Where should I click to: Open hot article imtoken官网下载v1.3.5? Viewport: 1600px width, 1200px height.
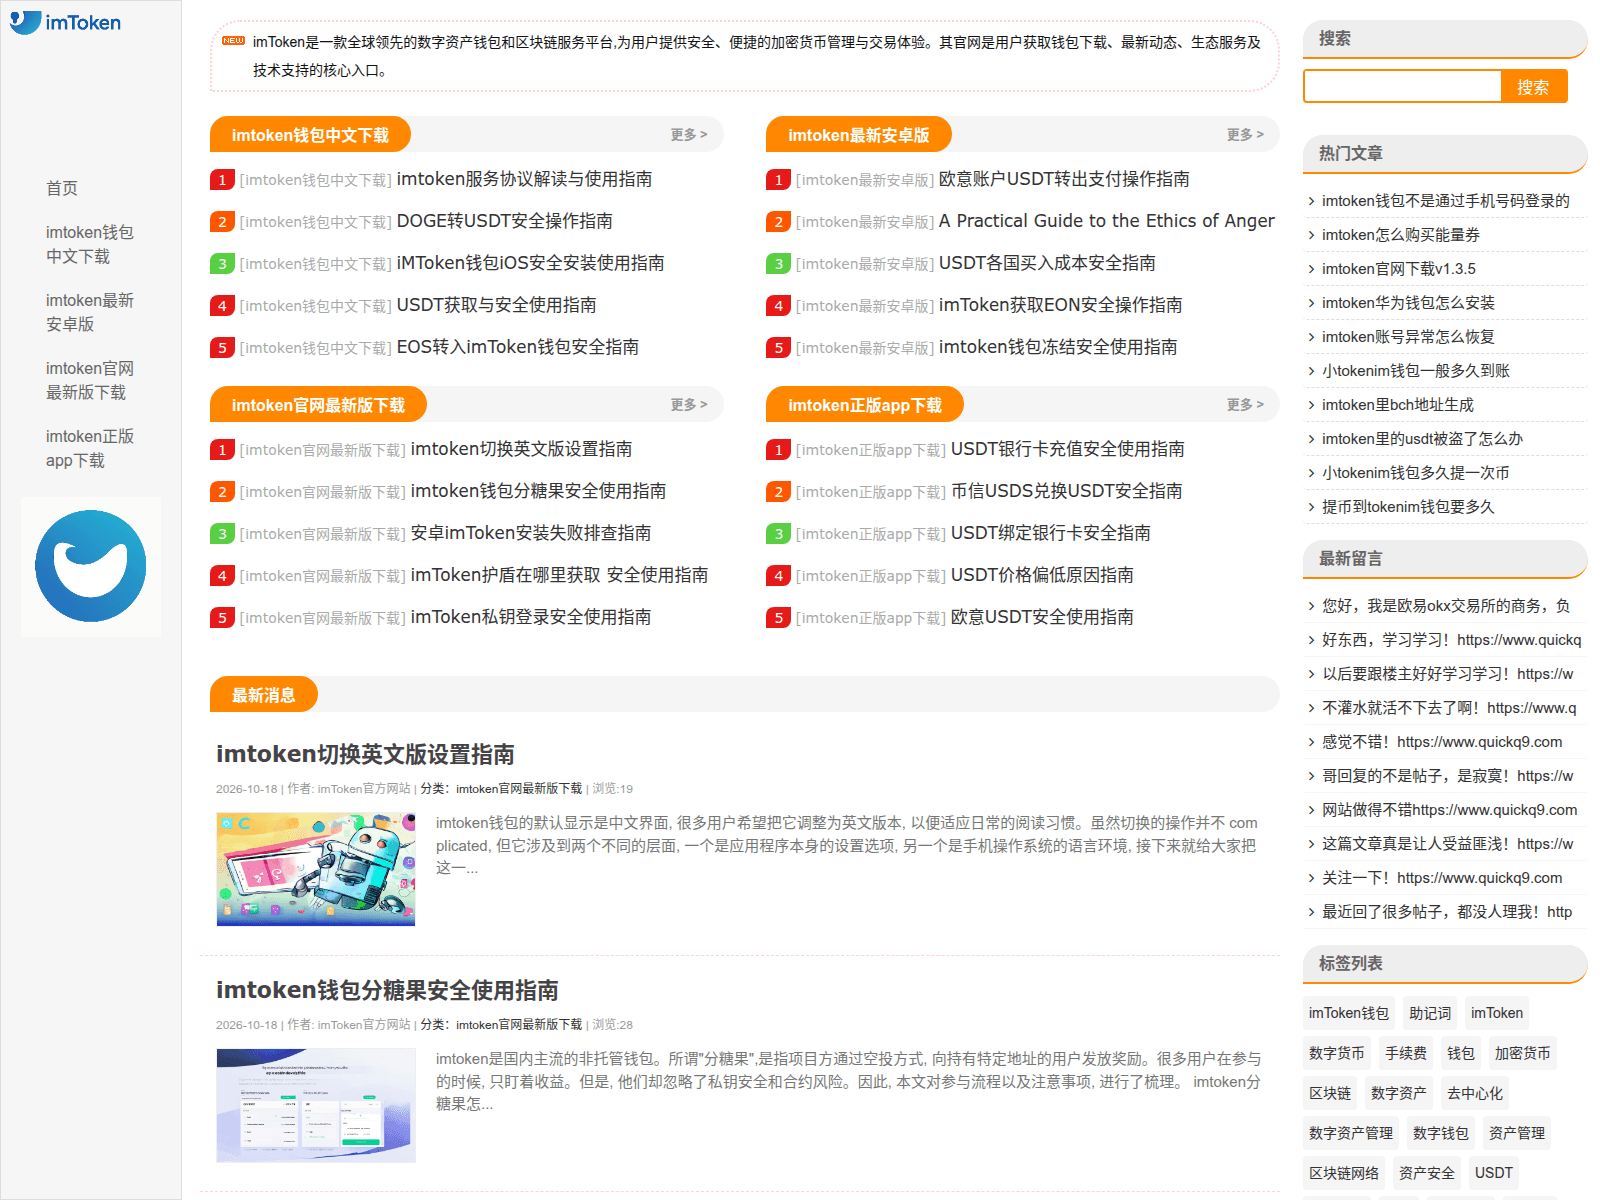(x=1398, y=269)
